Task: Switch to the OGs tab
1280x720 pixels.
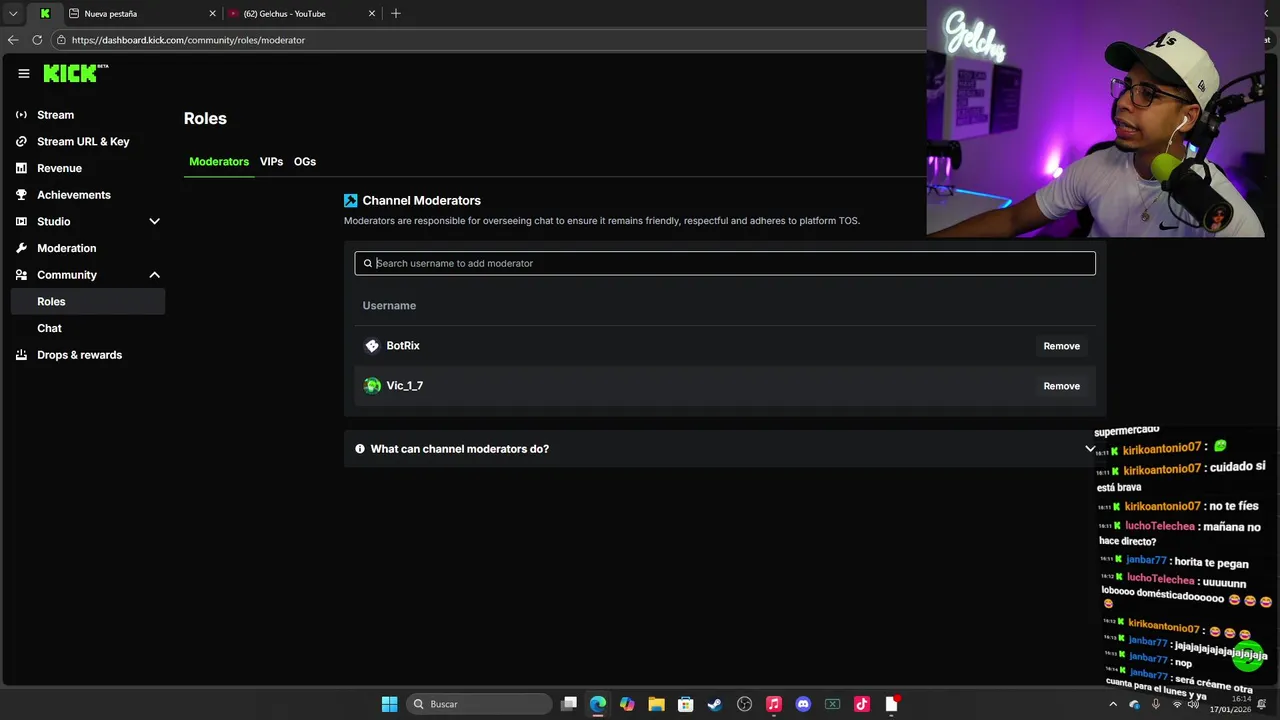Action: tap(305, 162)
